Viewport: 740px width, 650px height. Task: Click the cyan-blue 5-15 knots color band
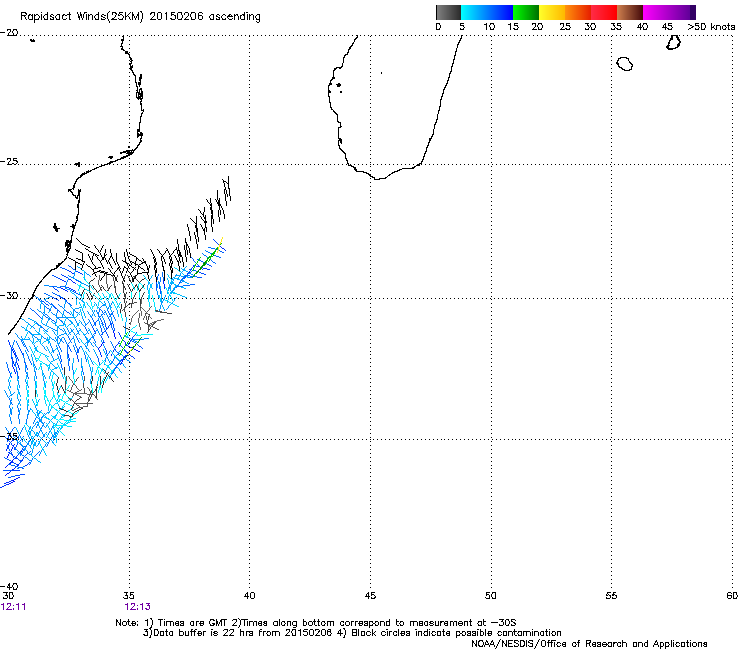(x=487, y=12)
